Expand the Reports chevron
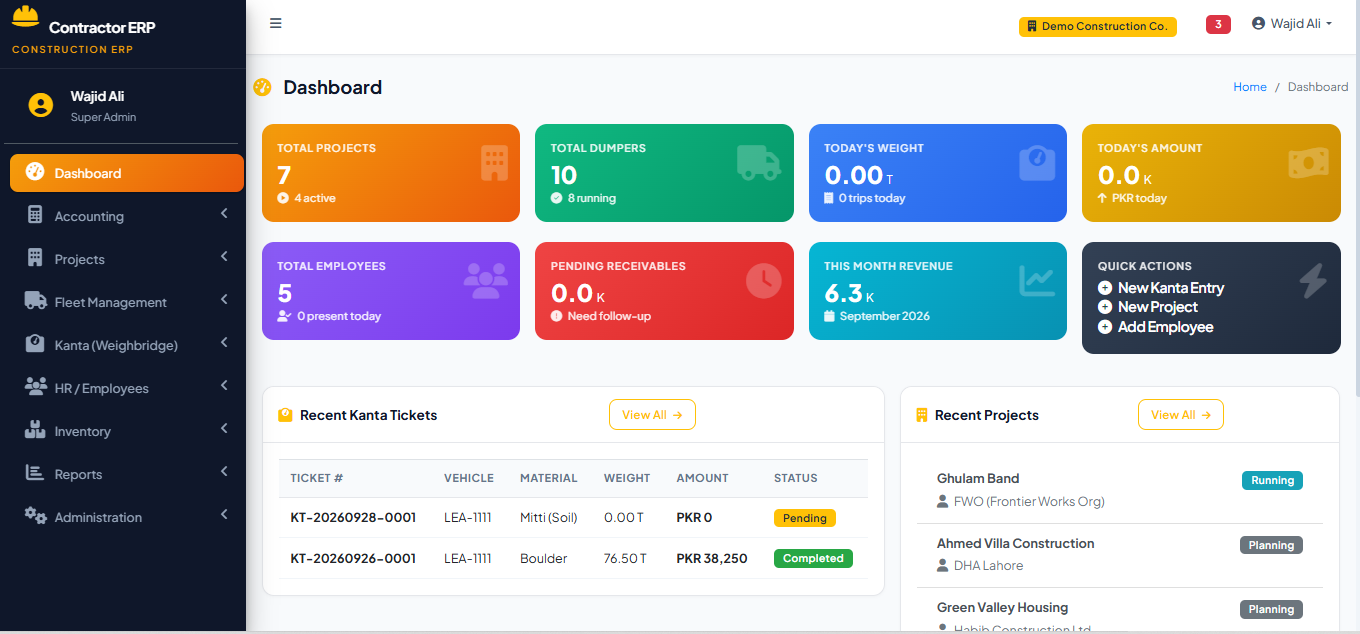The height and width of the screenshot is (634, 1360). 224,472
